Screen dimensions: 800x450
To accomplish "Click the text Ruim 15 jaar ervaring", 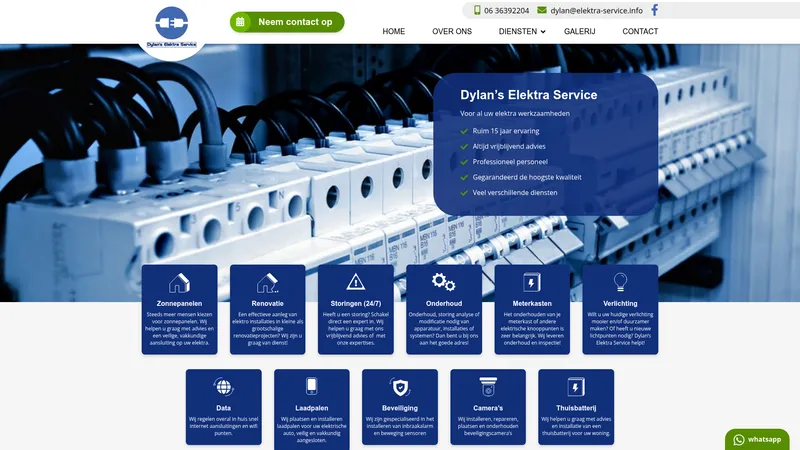I will 506,131.
